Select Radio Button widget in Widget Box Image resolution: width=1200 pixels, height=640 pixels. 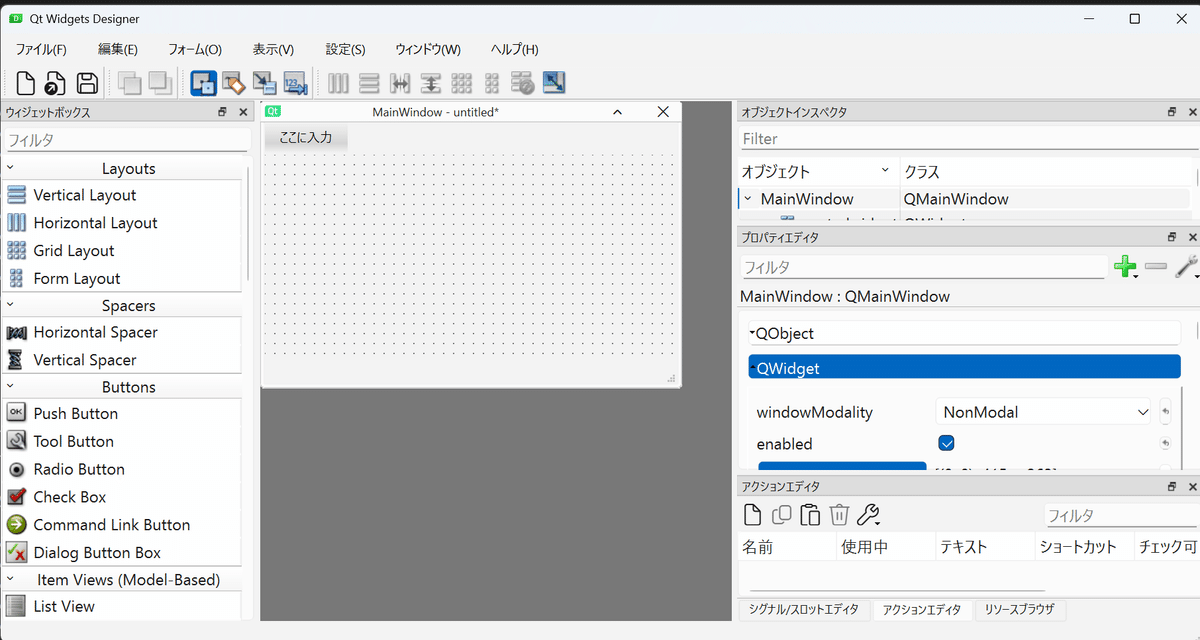pos(79,469)
